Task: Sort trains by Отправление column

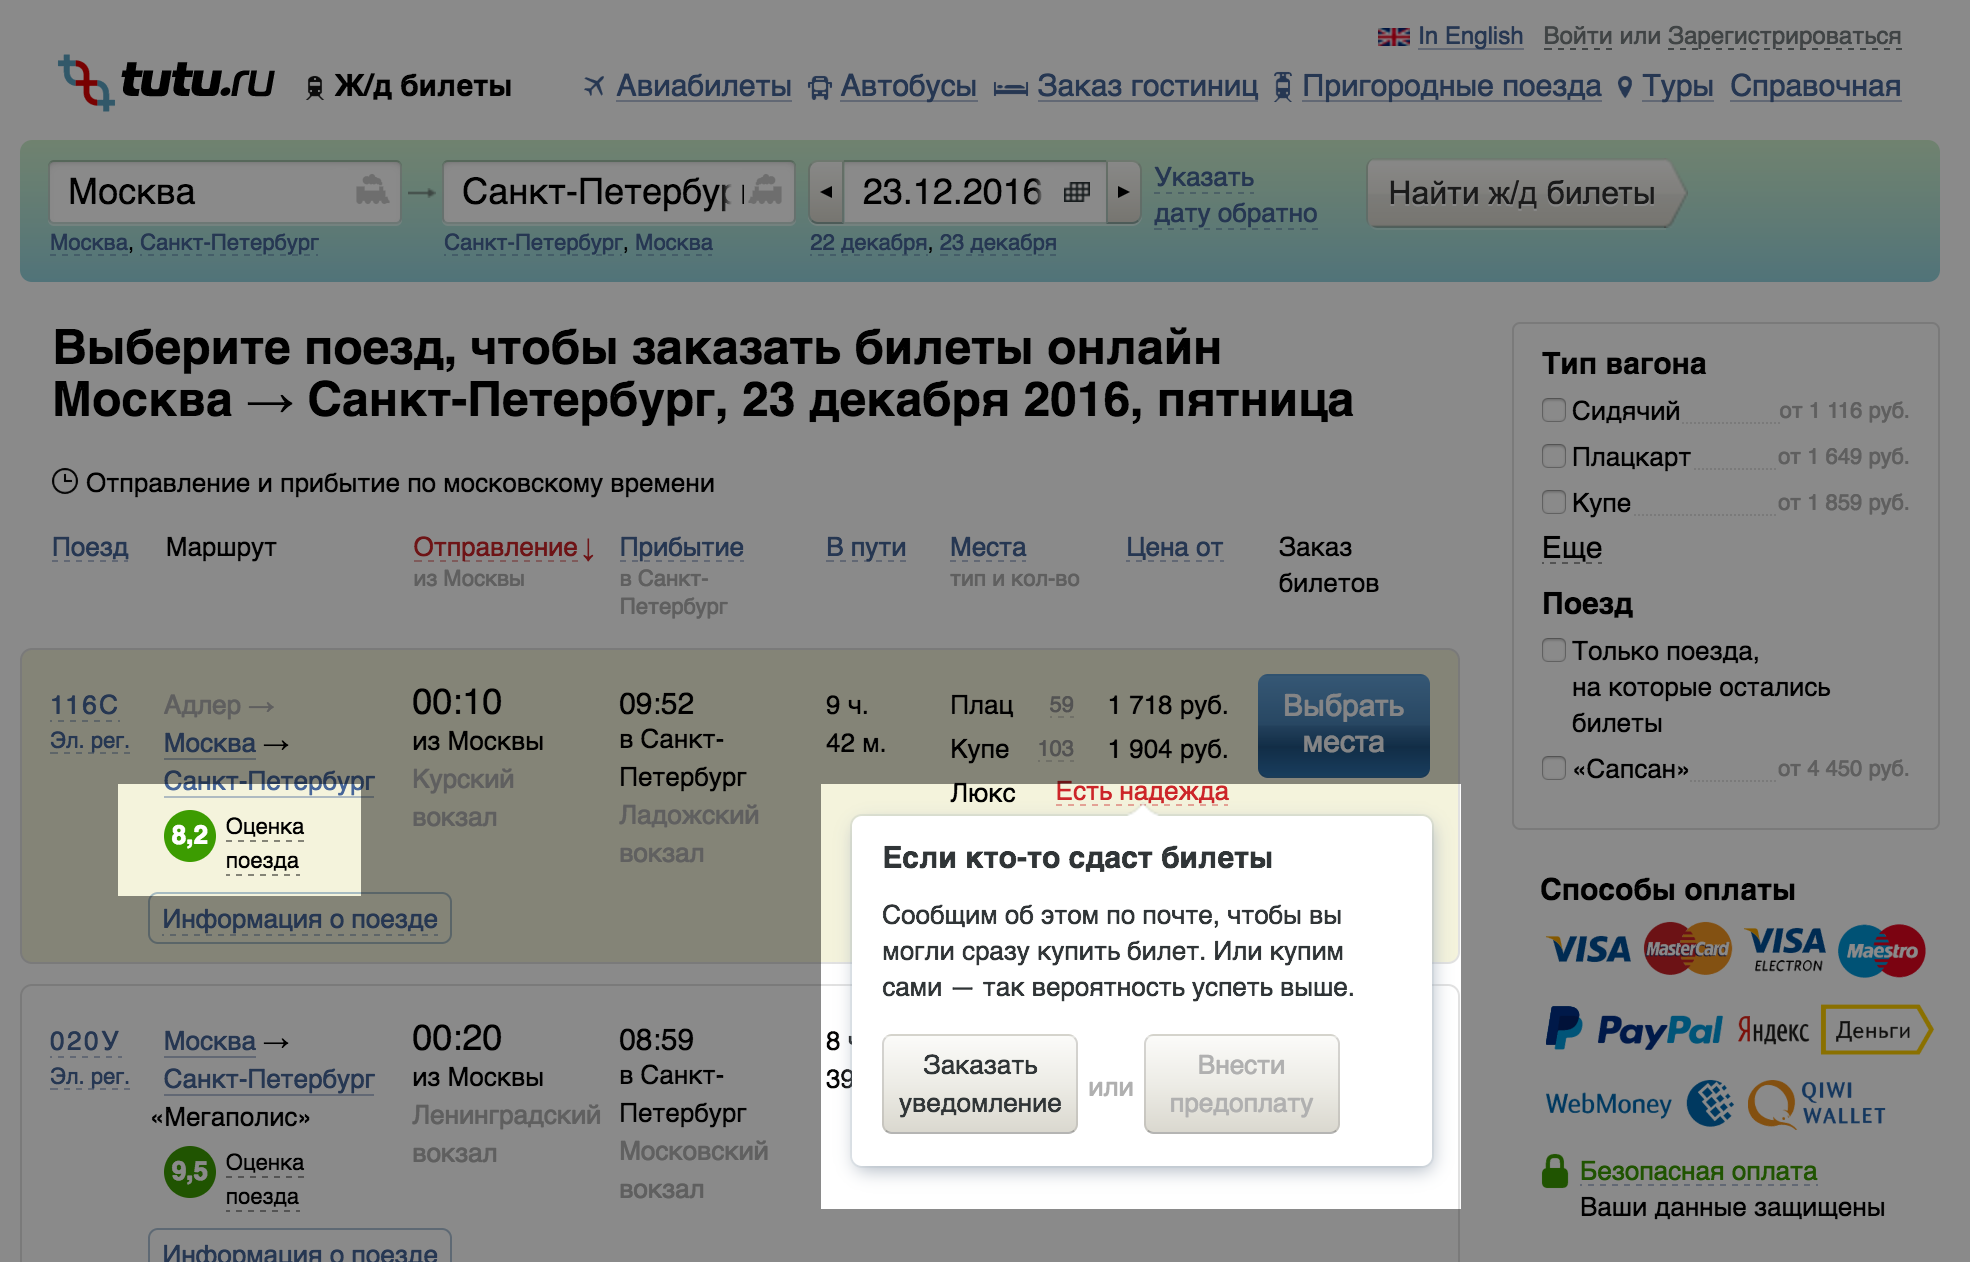Action: 495,548
